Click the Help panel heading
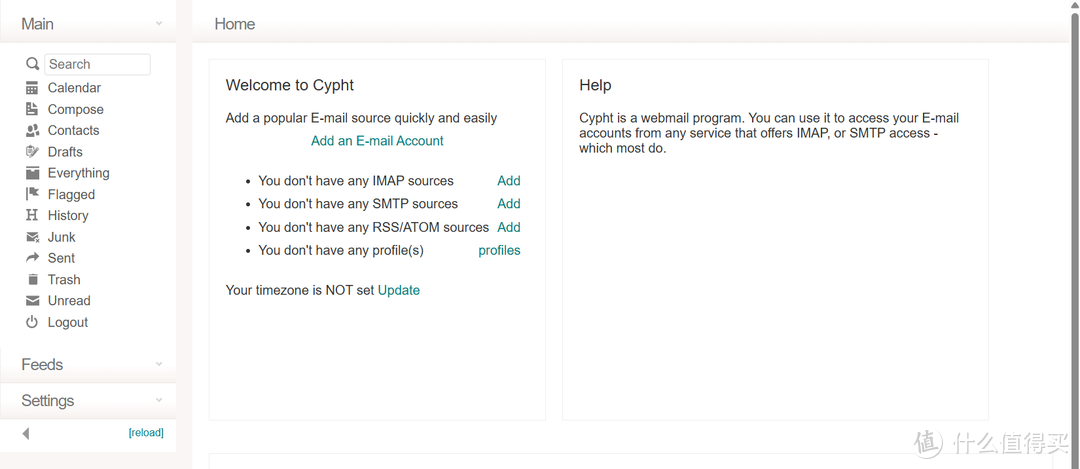This screenshot has width=1080, height=469. point(595,85)
